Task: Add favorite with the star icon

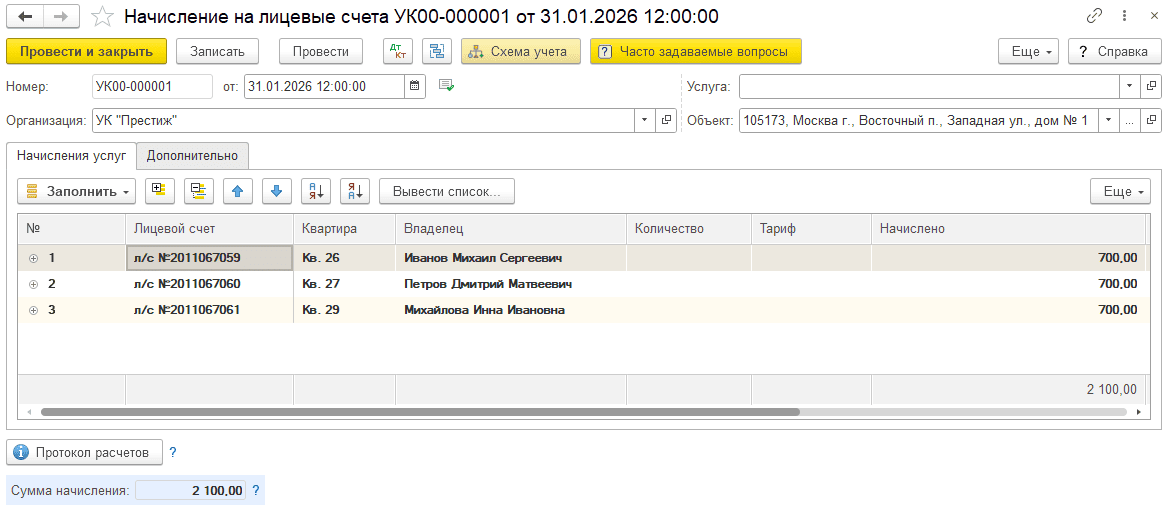Action: [101, 17]
